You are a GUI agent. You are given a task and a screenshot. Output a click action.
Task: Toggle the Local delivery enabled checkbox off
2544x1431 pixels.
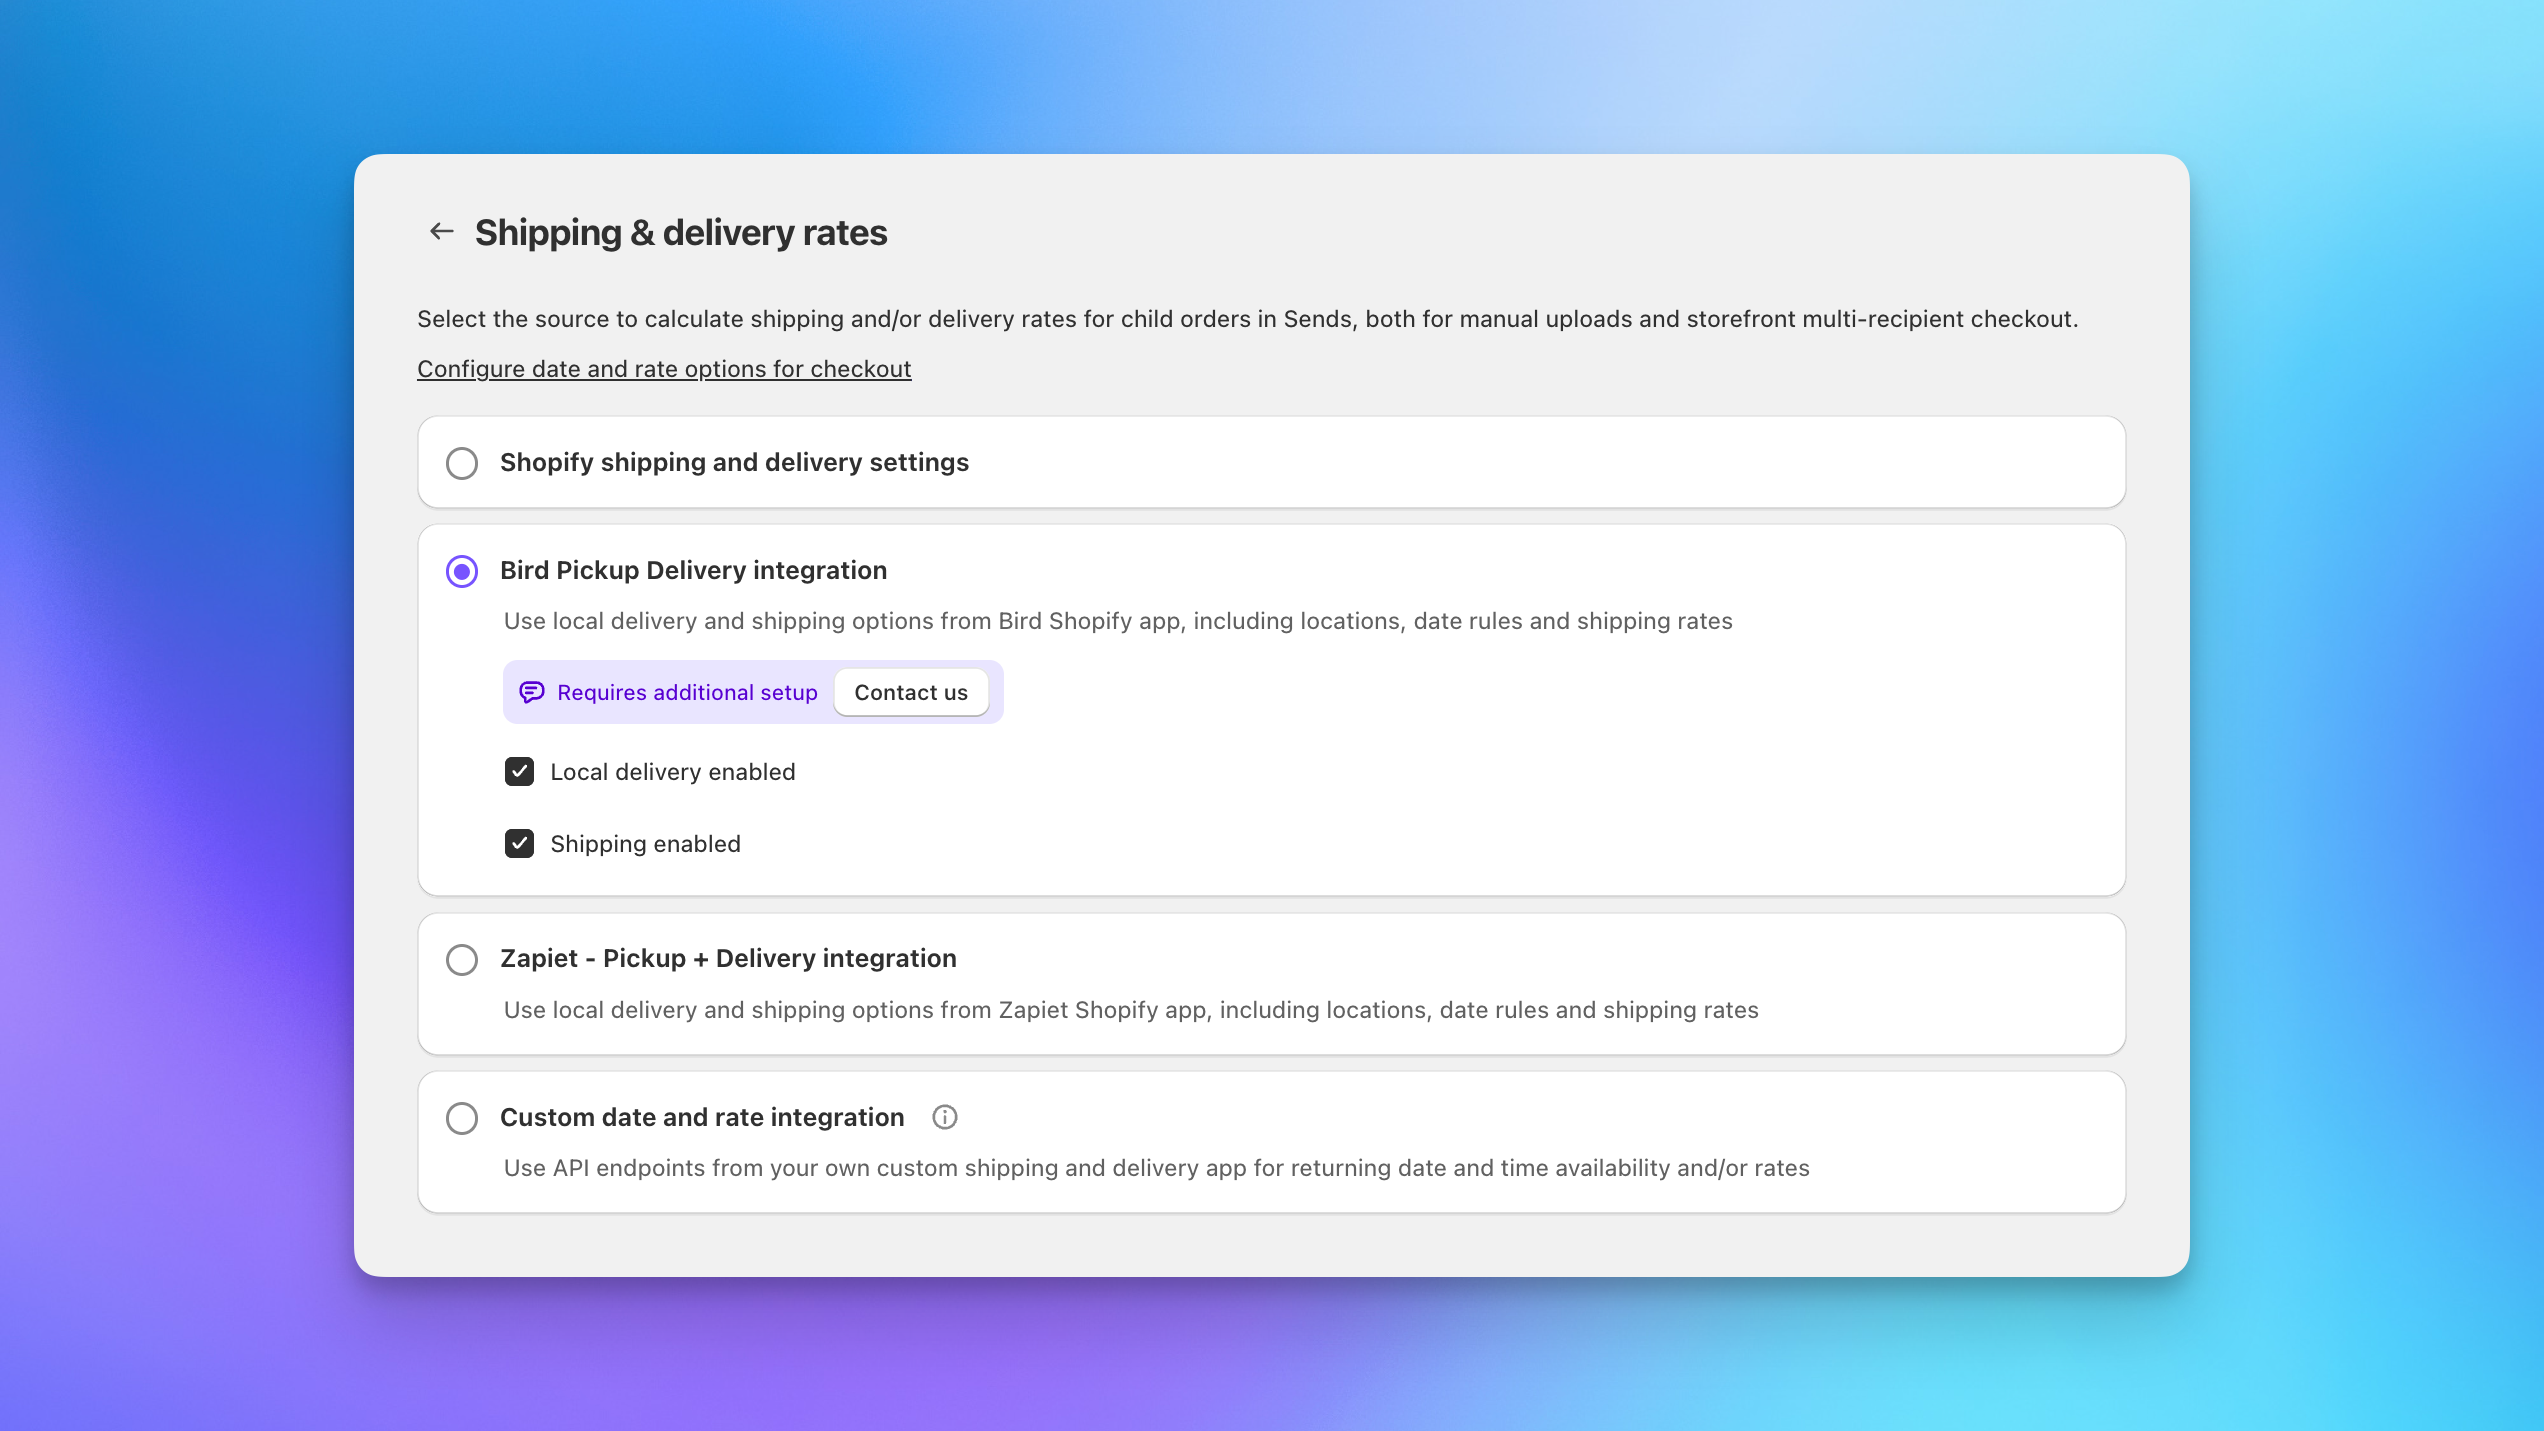[519, 771]
